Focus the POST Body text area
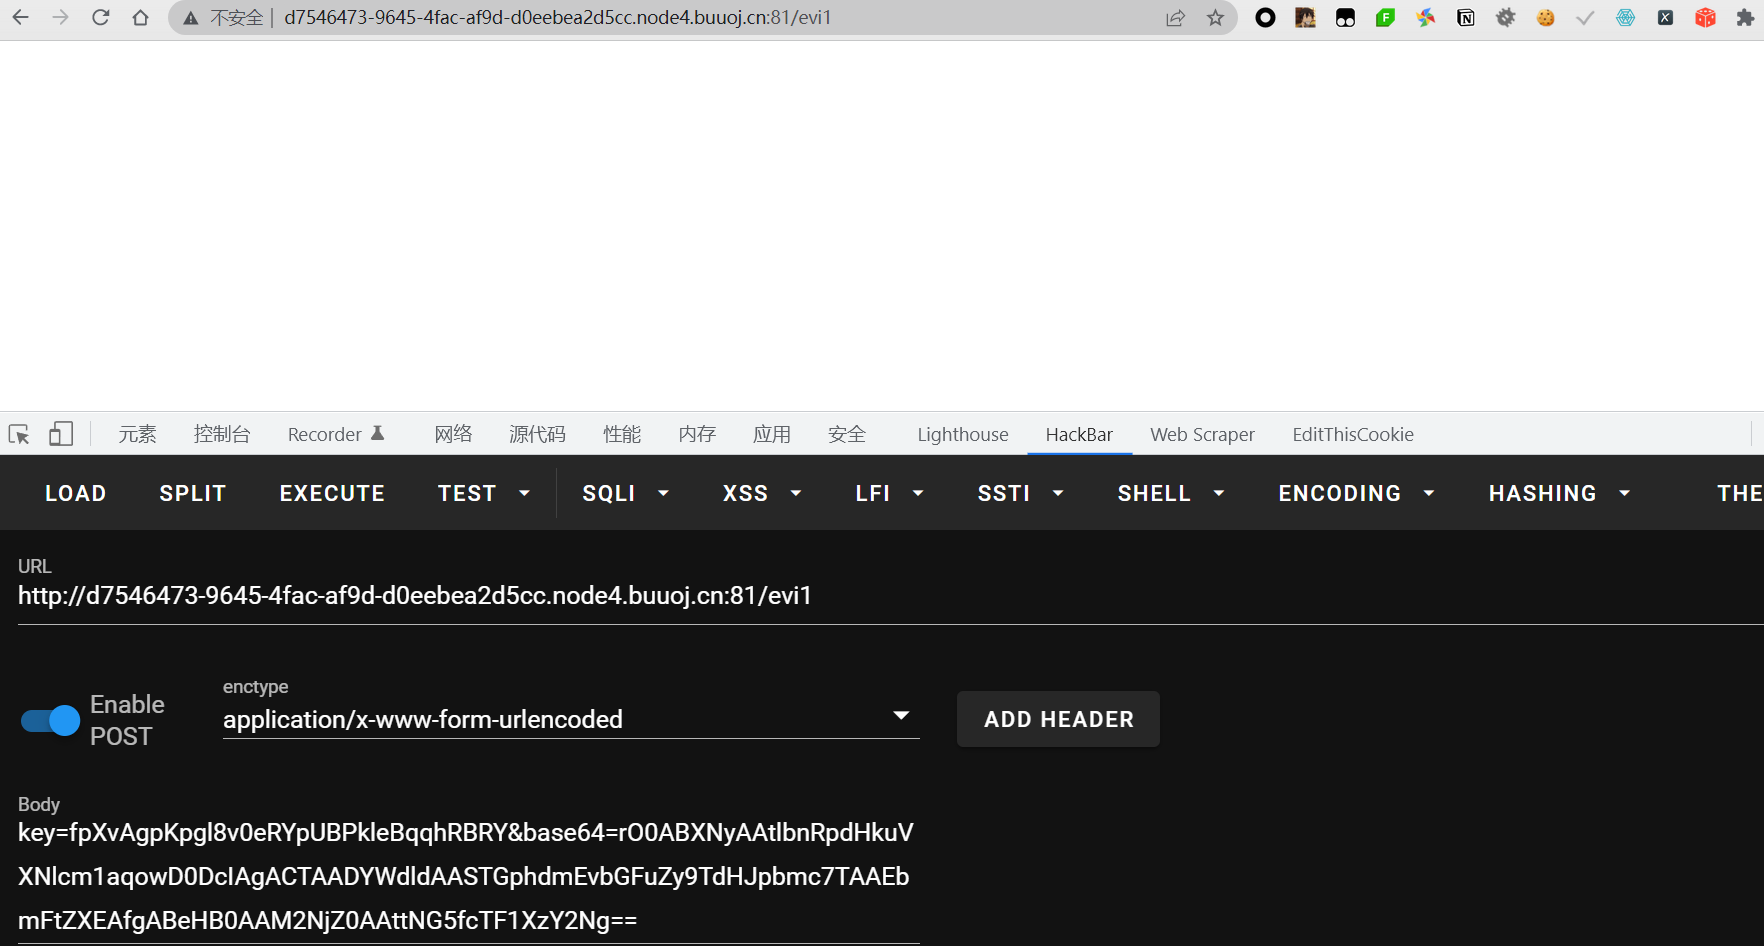Screen dimensions: 1764x946 click(468, 876)
